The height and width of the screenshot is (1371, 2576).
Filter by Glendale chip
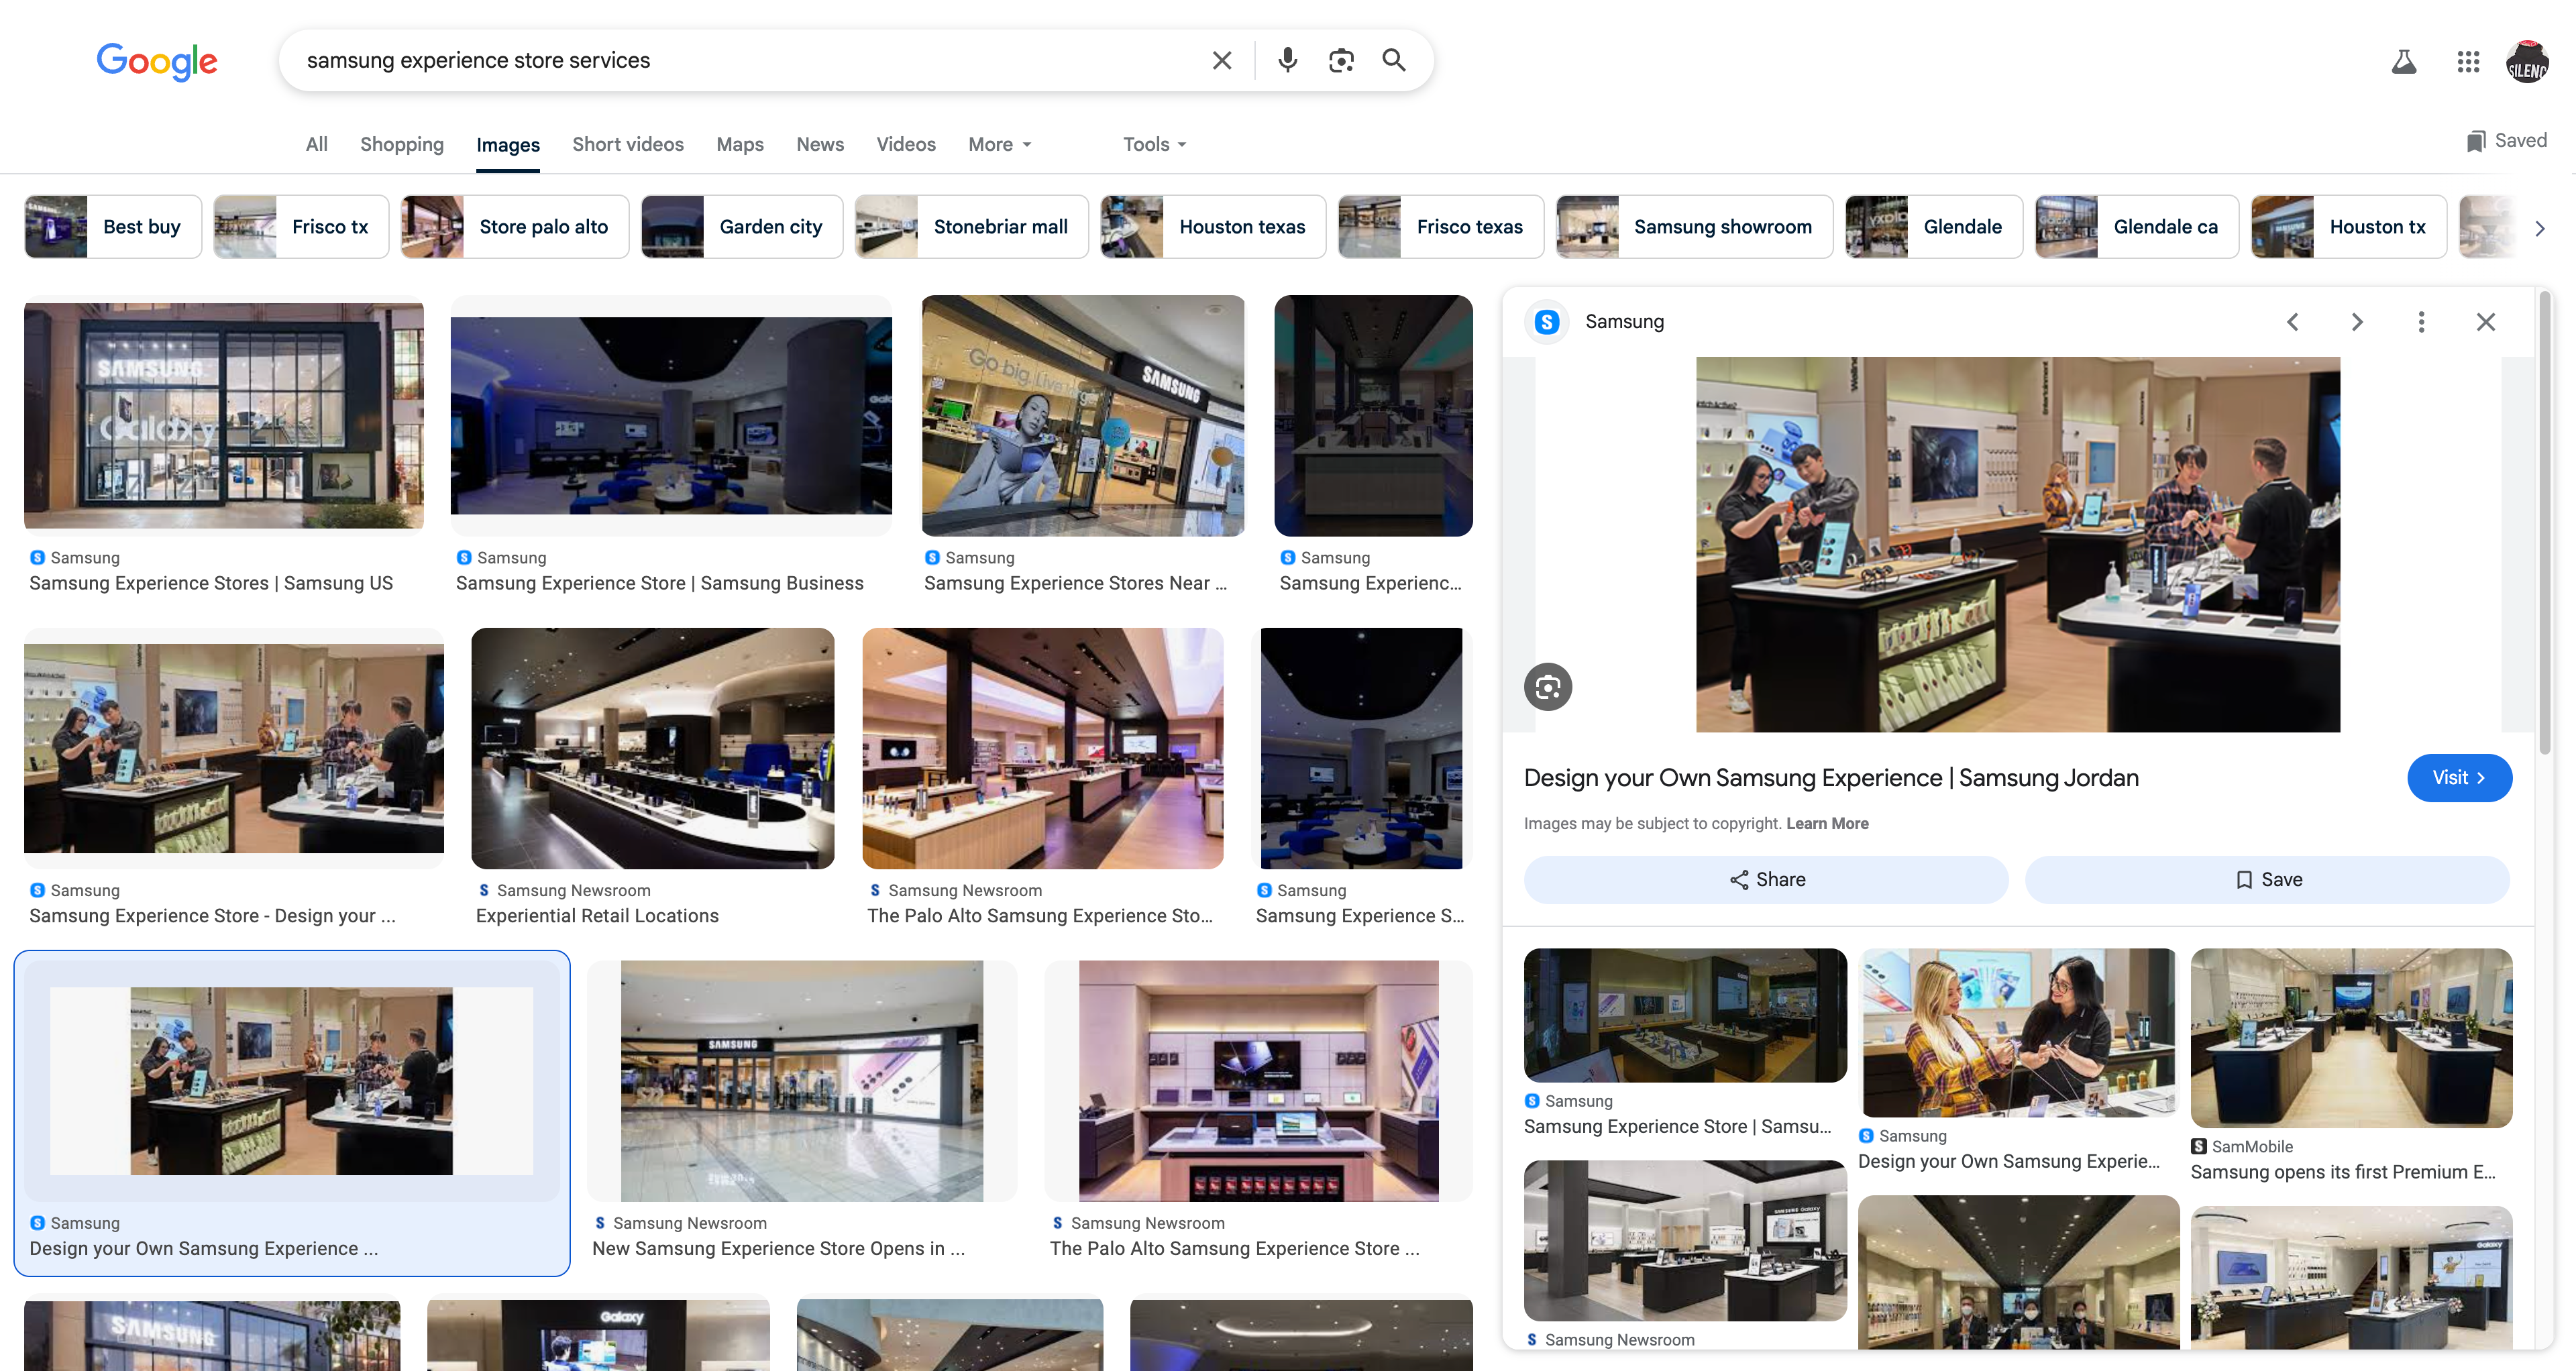click(1934, 227)
